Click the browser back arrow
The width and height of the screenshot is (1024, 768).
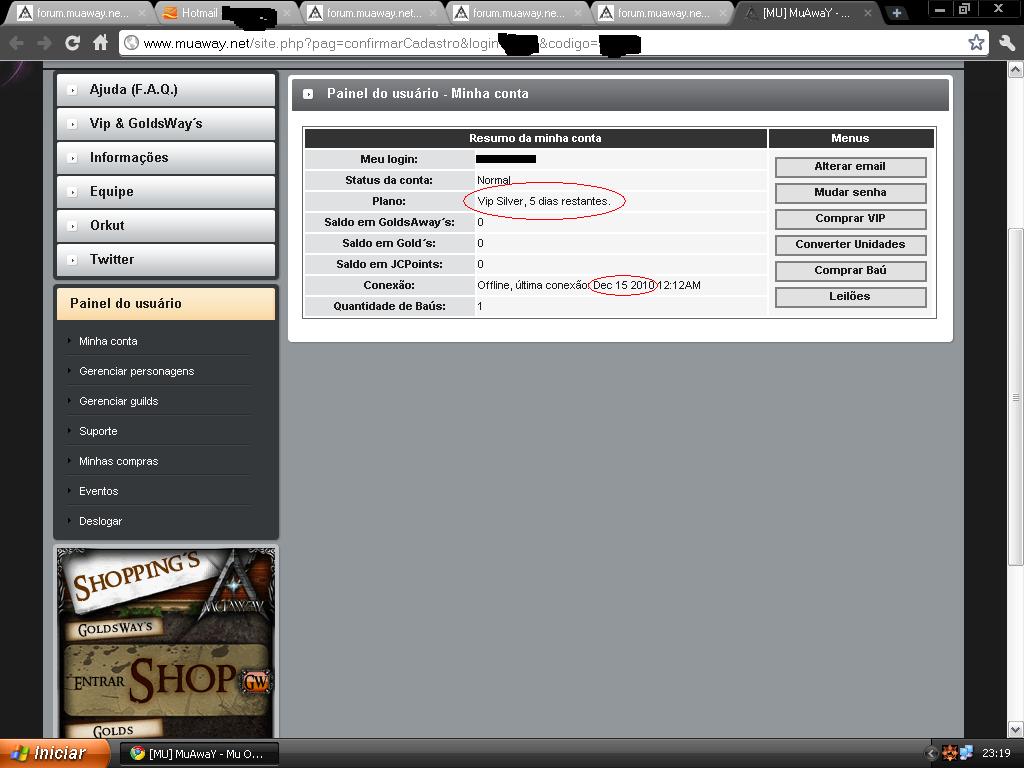click(17, 43)
